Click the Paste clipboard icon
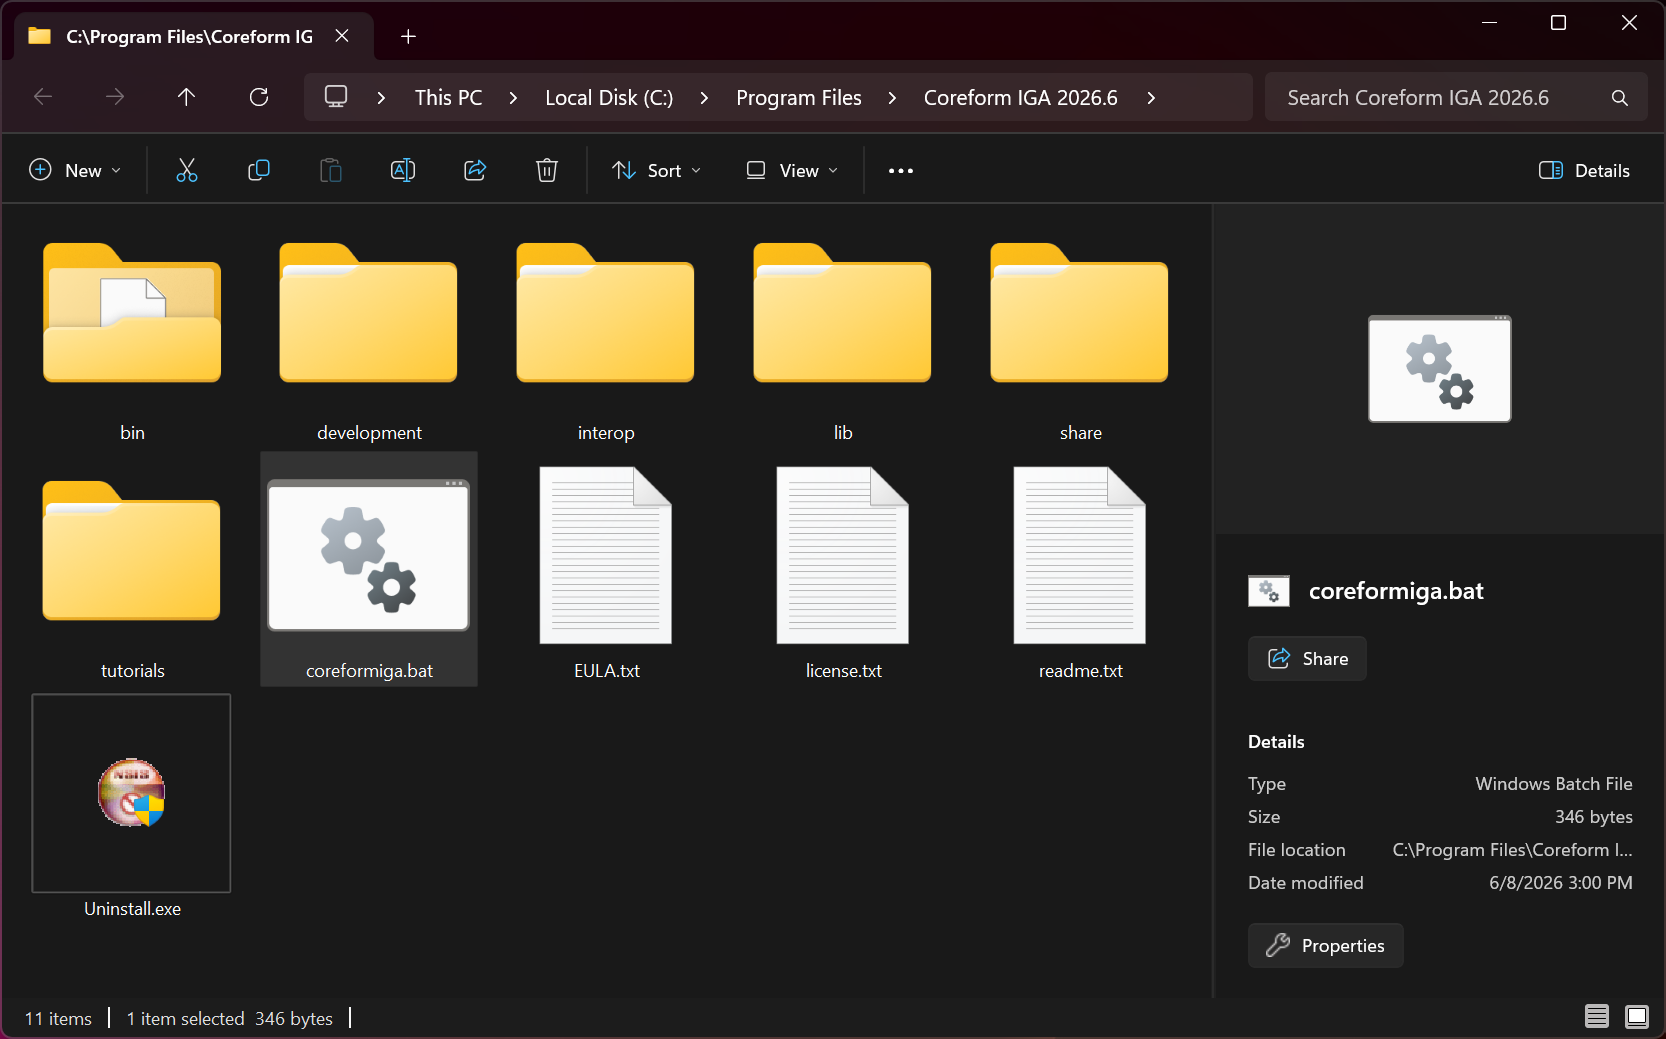The image size is (1666, 1039). 331,170
